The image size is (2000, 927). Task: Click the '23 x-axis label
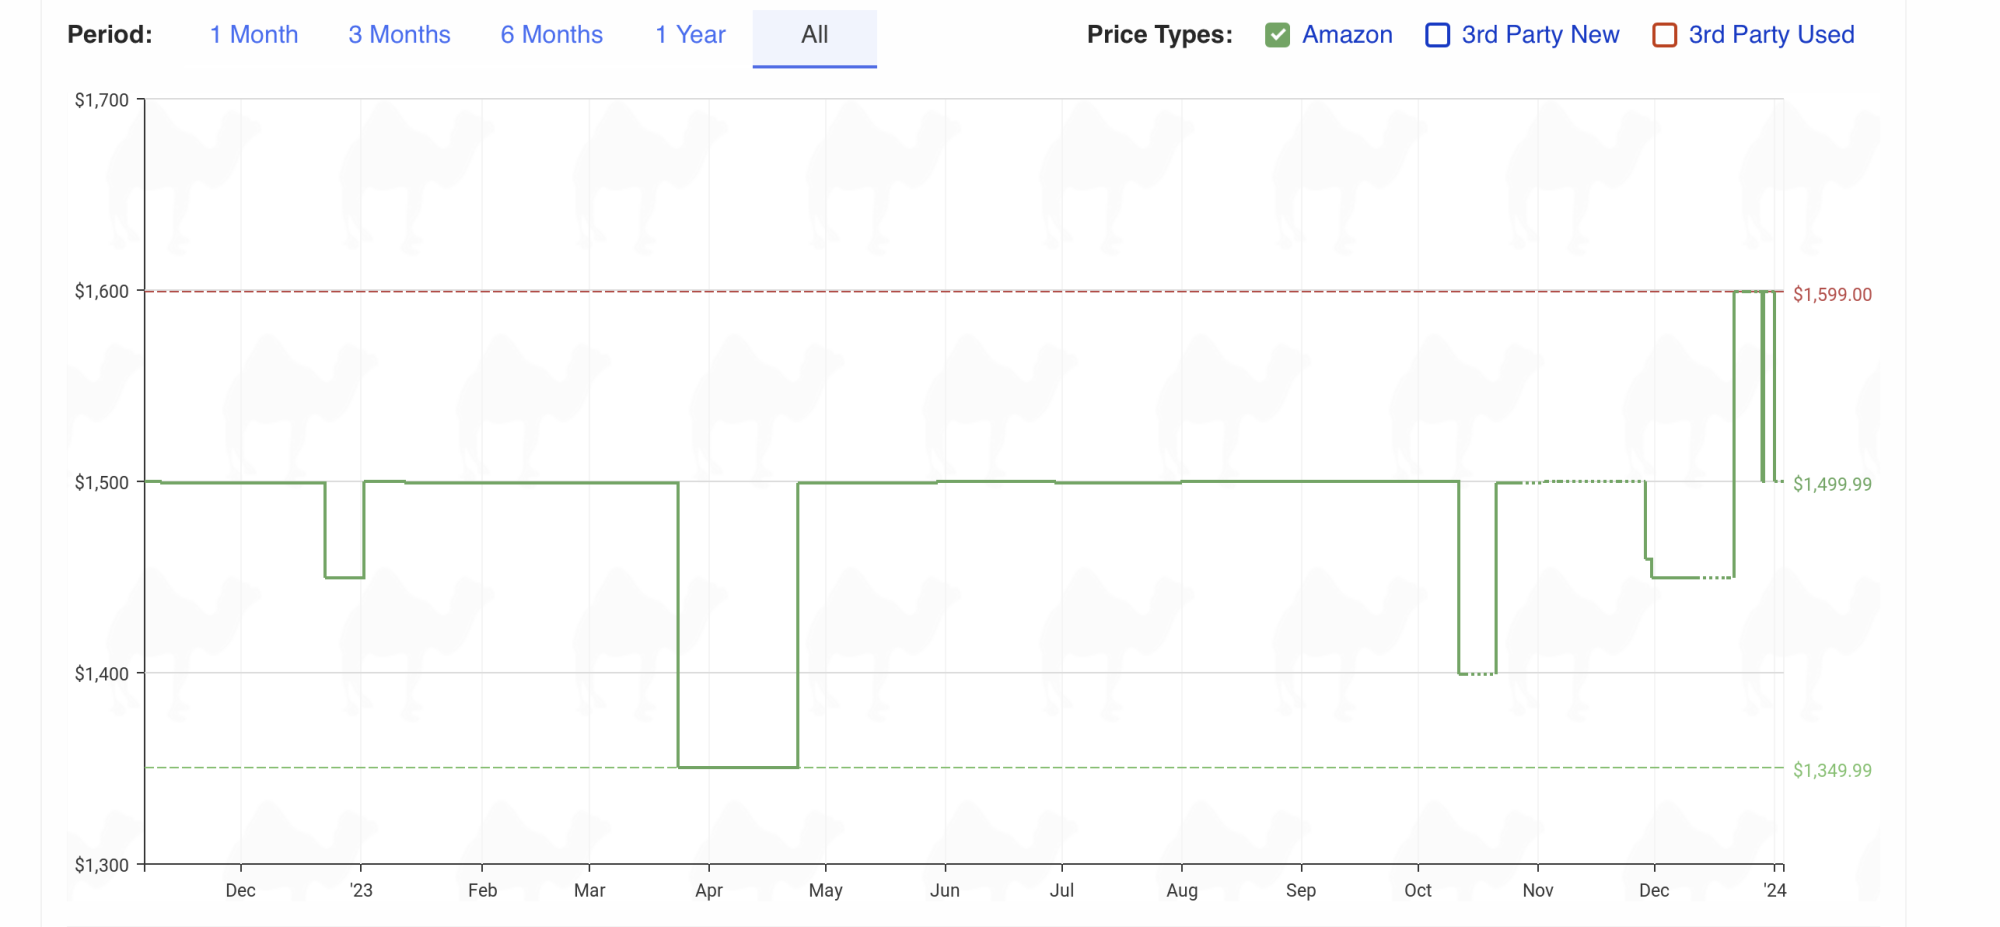pos(361,890)
